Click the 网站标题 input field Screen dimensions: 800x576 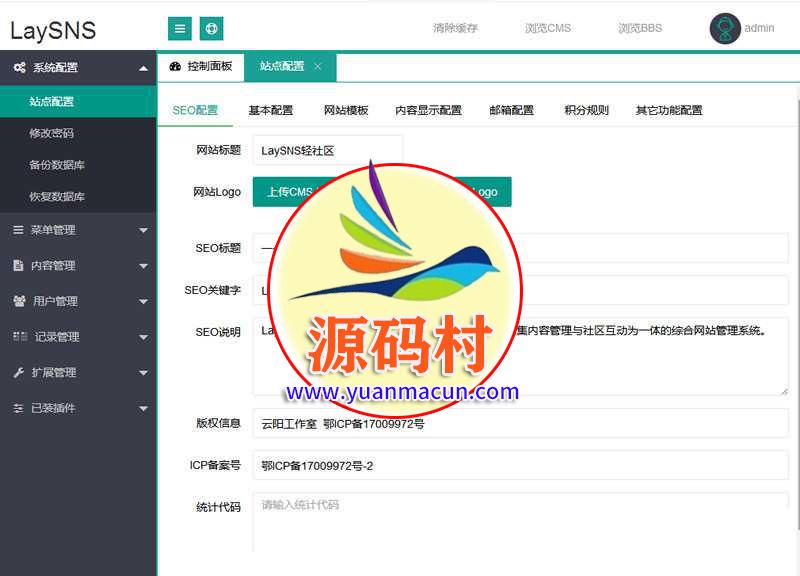coord(327,151)
